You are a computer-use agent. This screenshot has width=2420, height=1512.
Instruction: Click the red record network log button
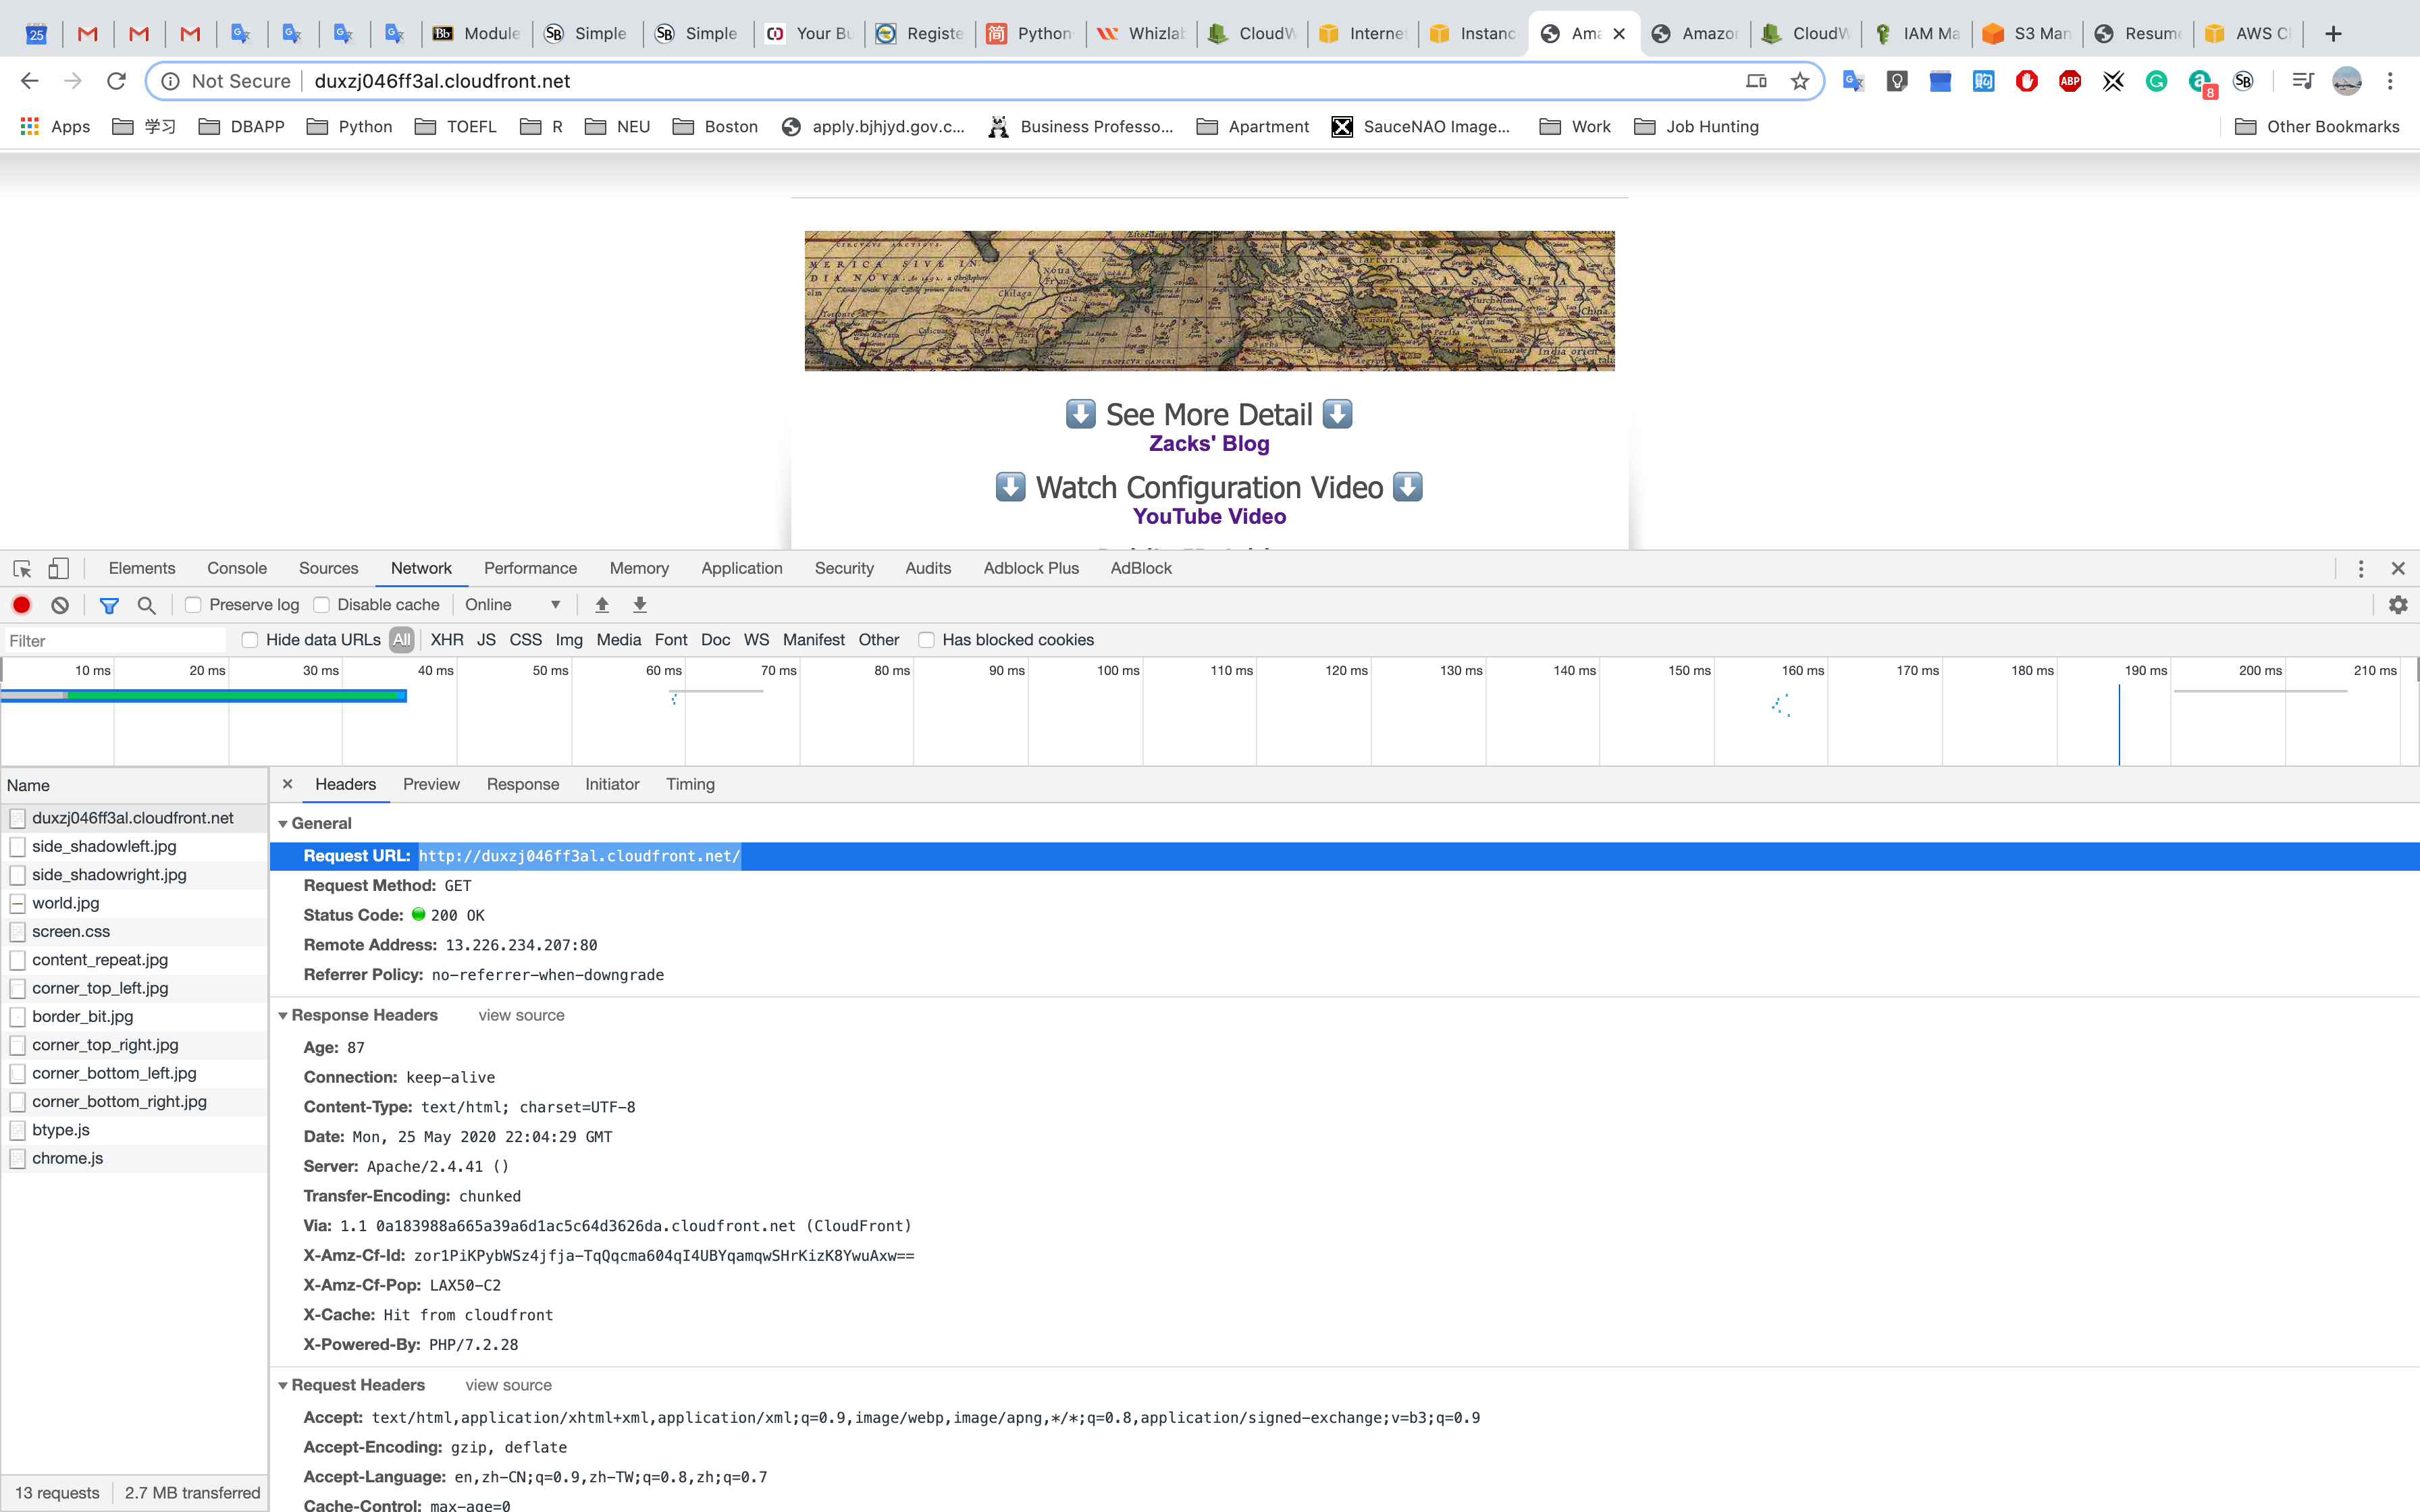coord(21,605)
